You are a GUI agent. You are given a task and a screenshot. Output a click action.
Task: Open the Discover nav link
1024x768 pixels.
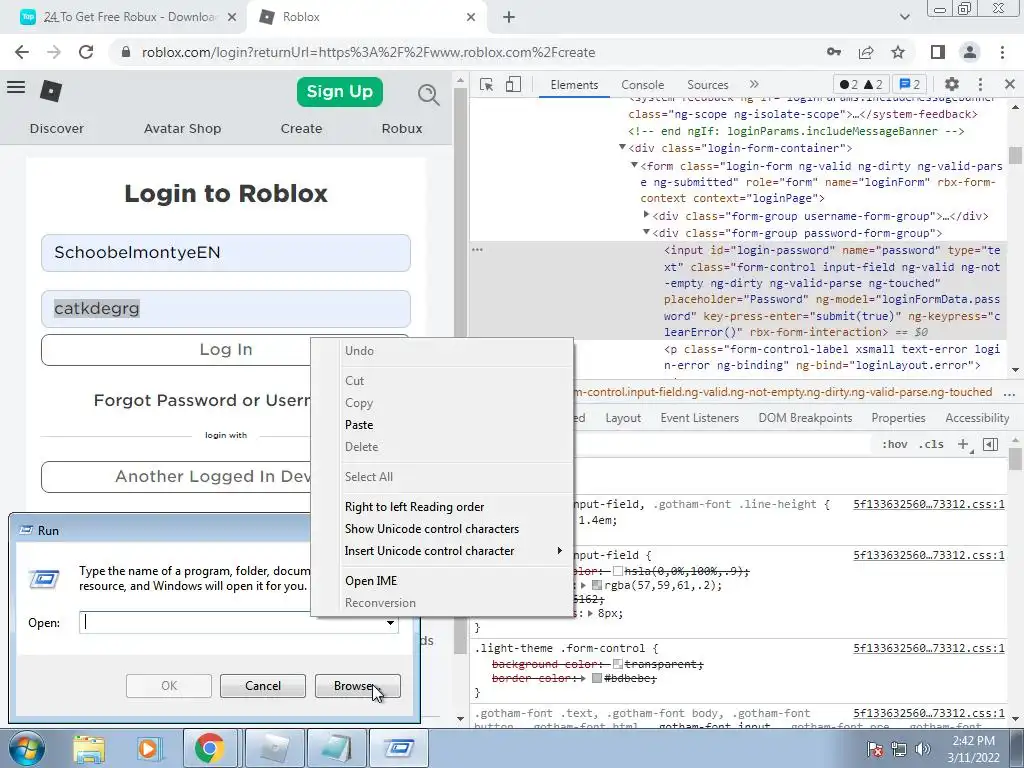click(x=57, y=129)
